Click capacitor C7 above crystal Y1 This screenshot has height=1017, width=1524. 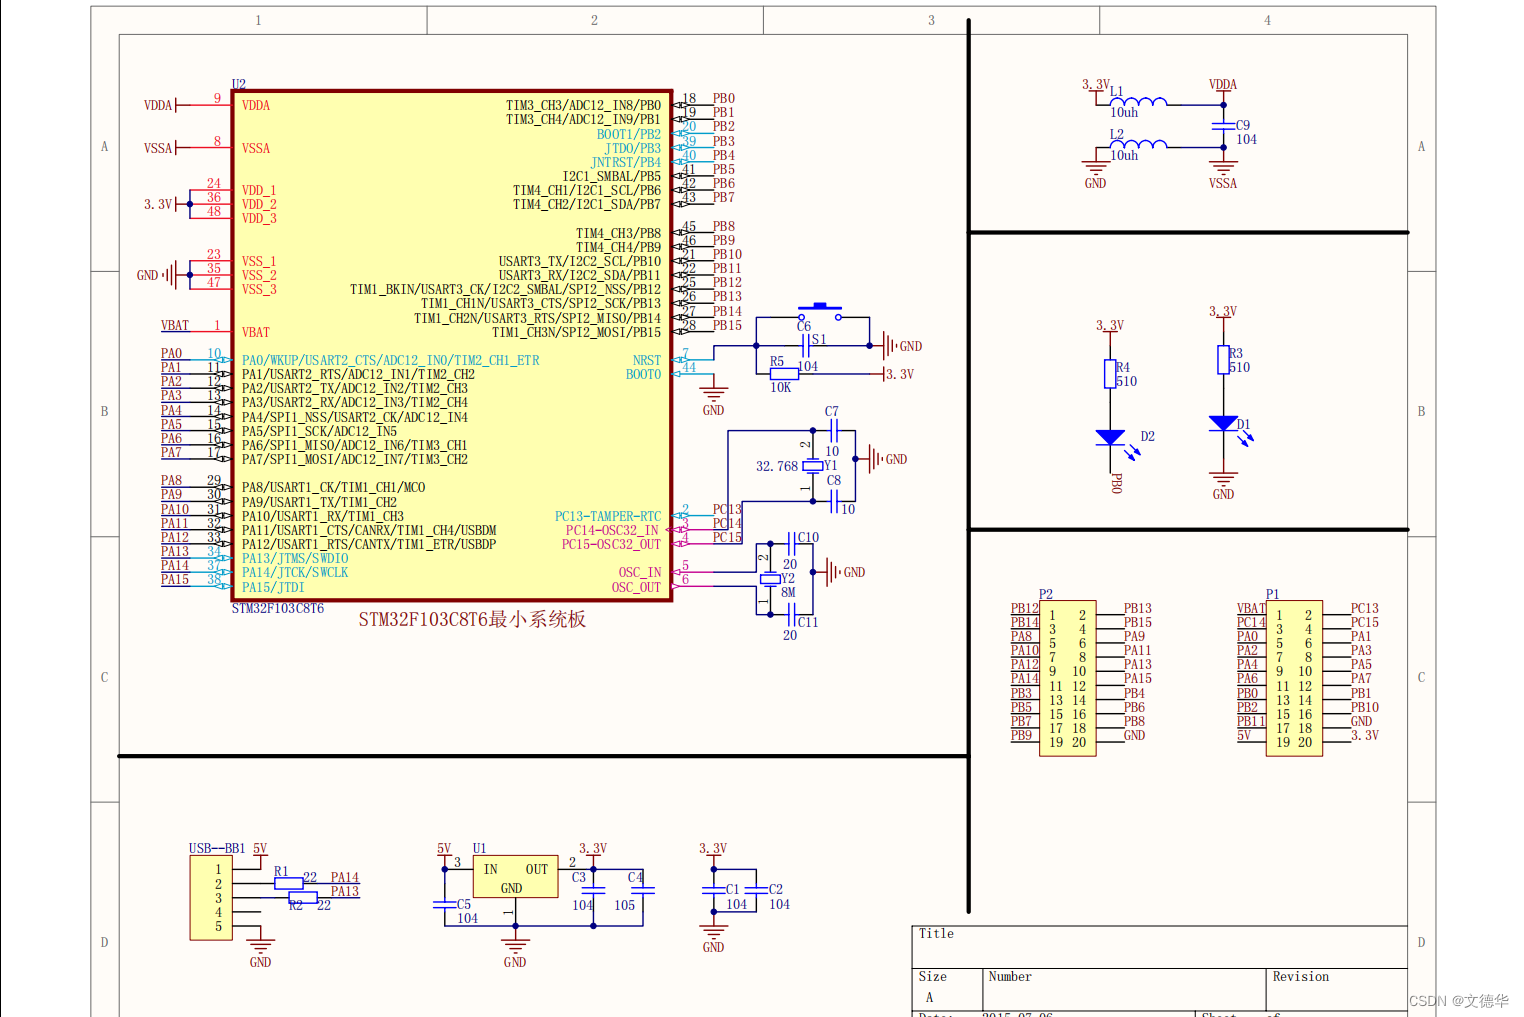(x=833, y=431)
